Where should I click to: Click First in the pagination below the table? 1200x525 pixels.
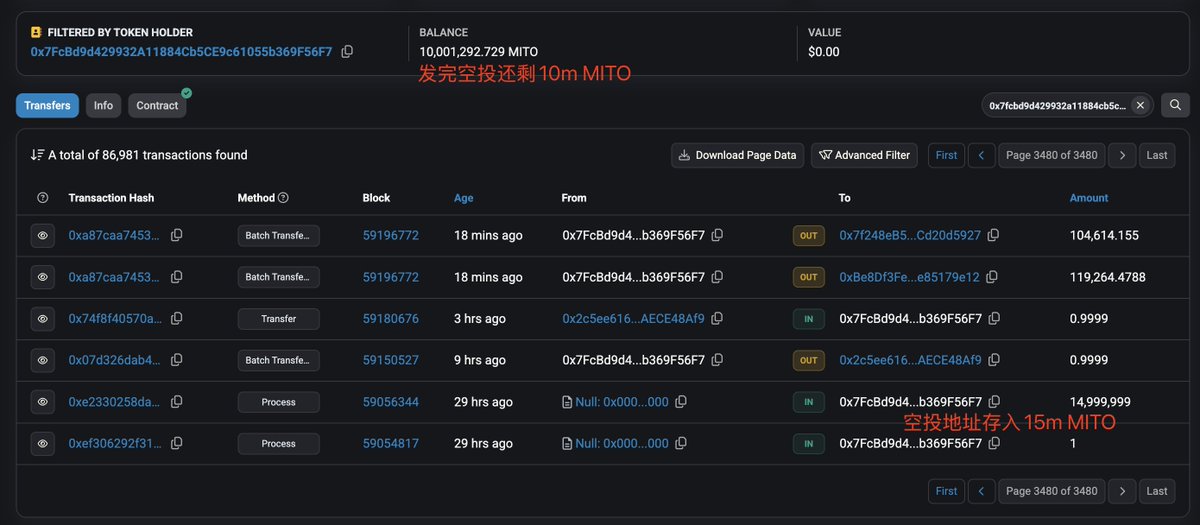click(946, 491)
